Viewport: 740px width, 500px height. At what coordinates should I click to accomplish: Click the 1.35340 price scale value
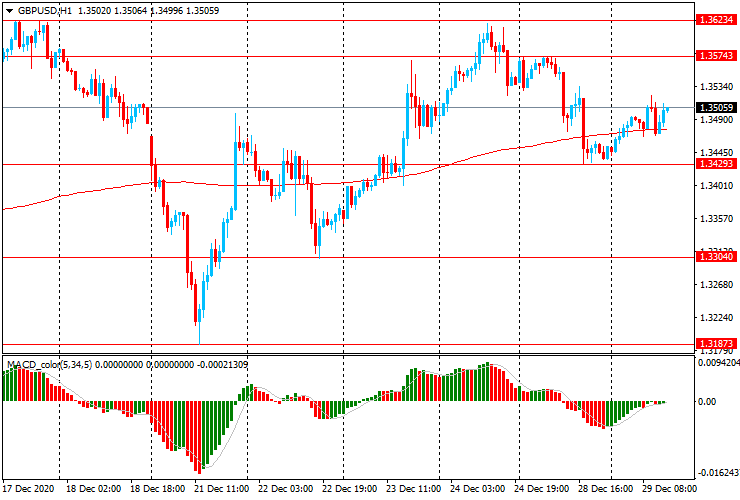717,87
